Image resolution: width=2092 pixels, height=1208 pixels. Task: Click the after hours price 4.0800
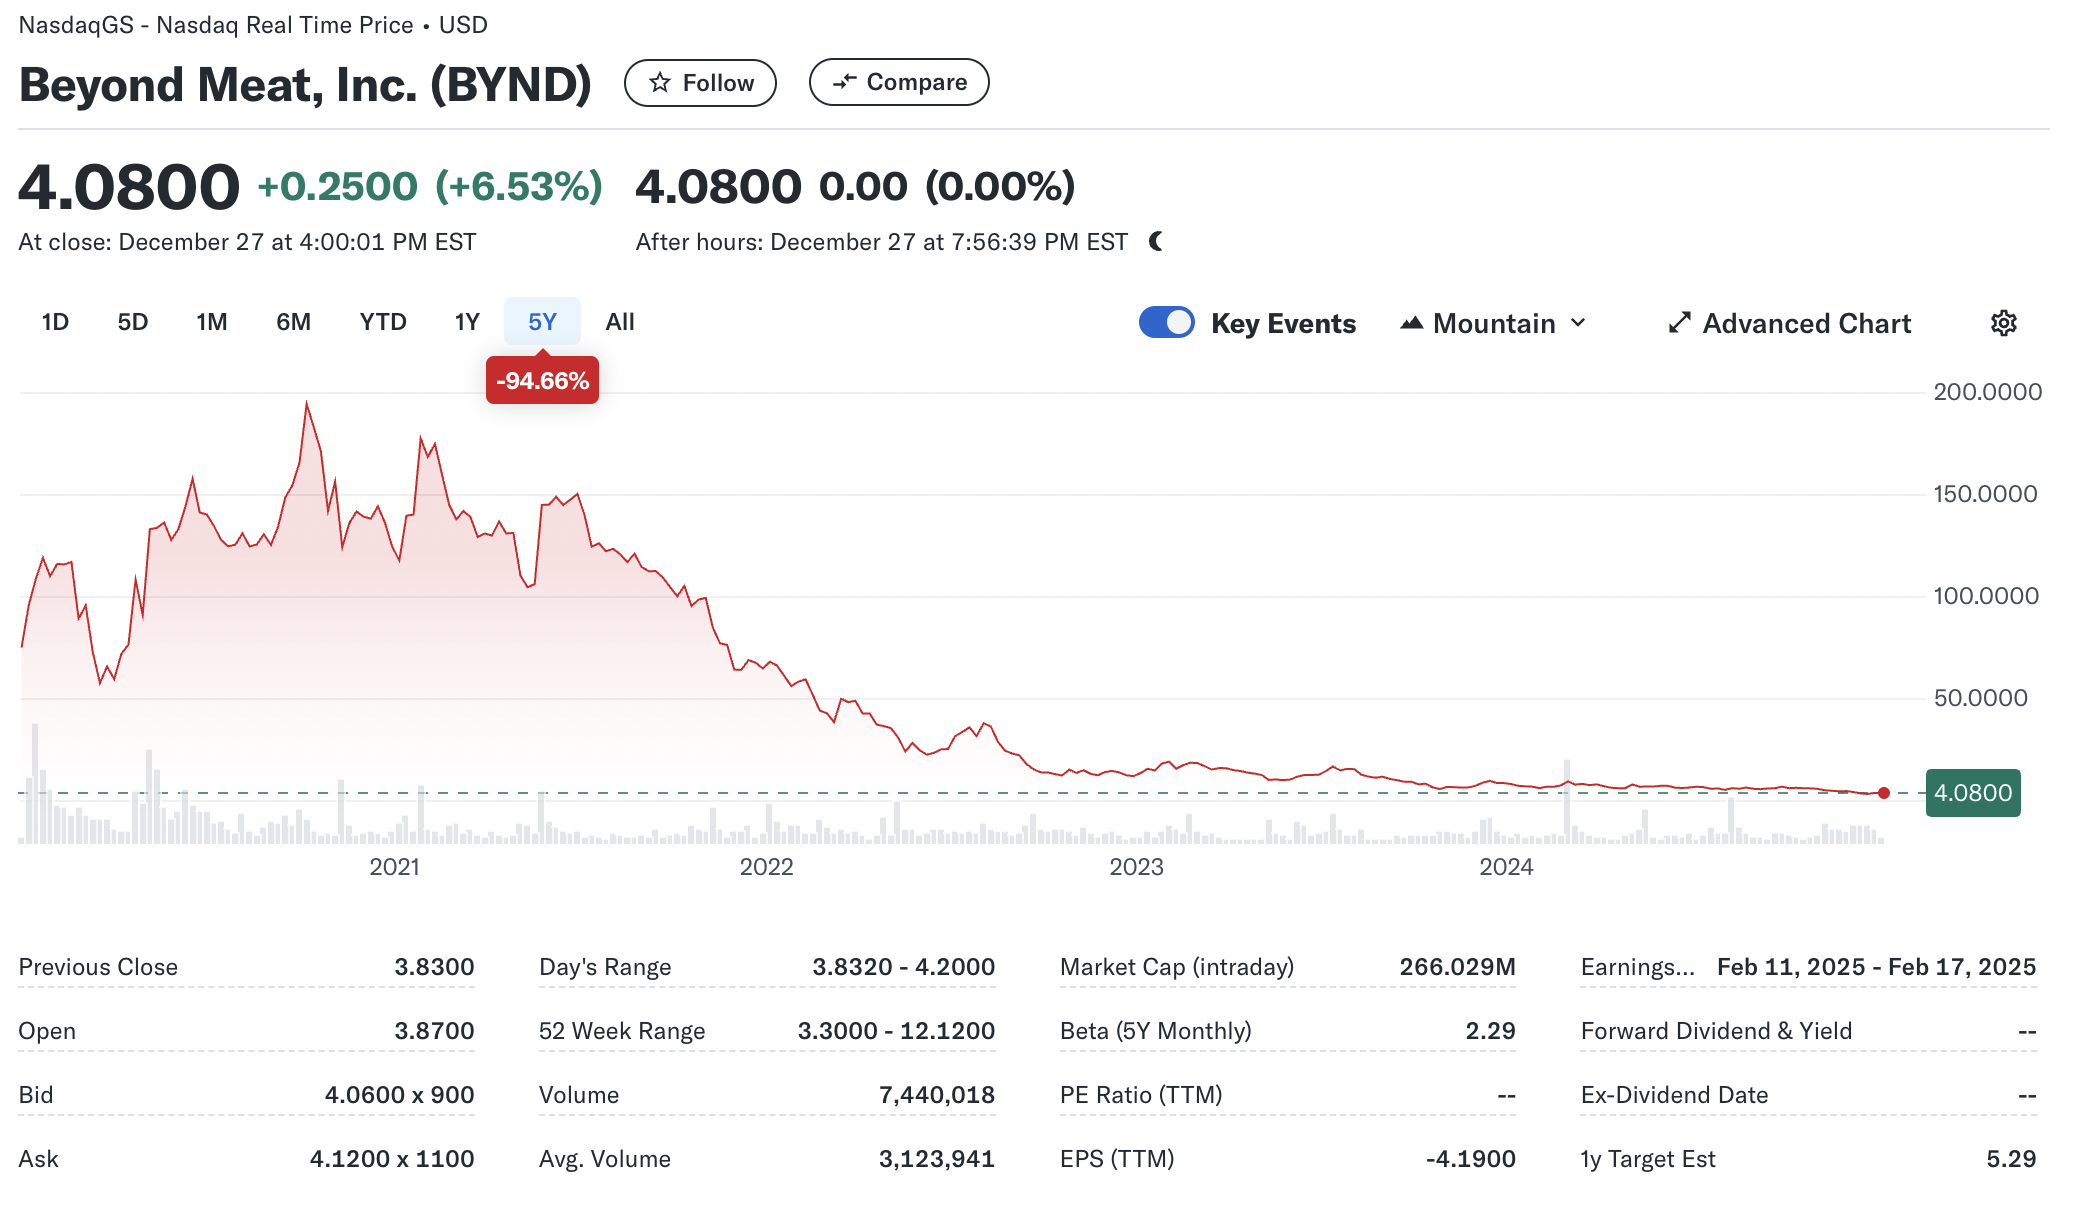pyautogui.click(x=718, y=187)
